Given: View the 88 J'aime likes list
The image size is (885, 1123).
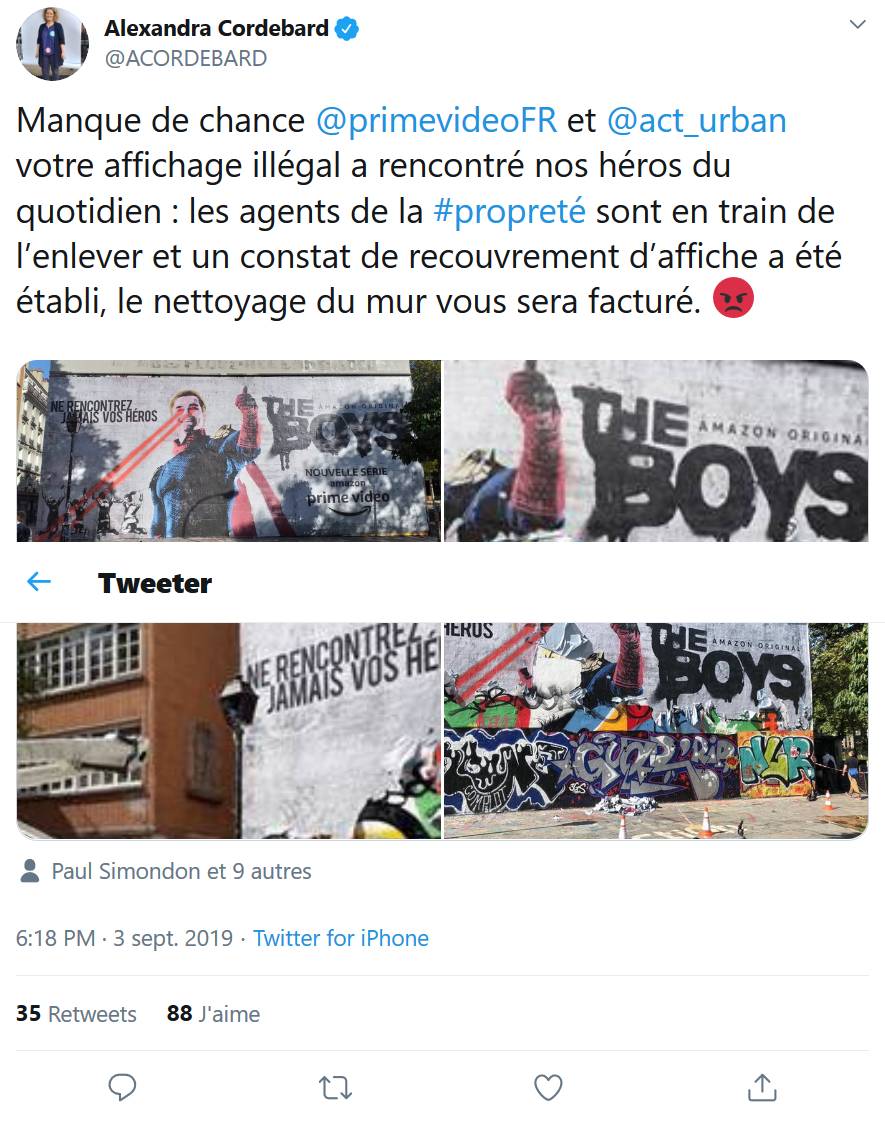Looking at the screenshot, I should 213,1014.
